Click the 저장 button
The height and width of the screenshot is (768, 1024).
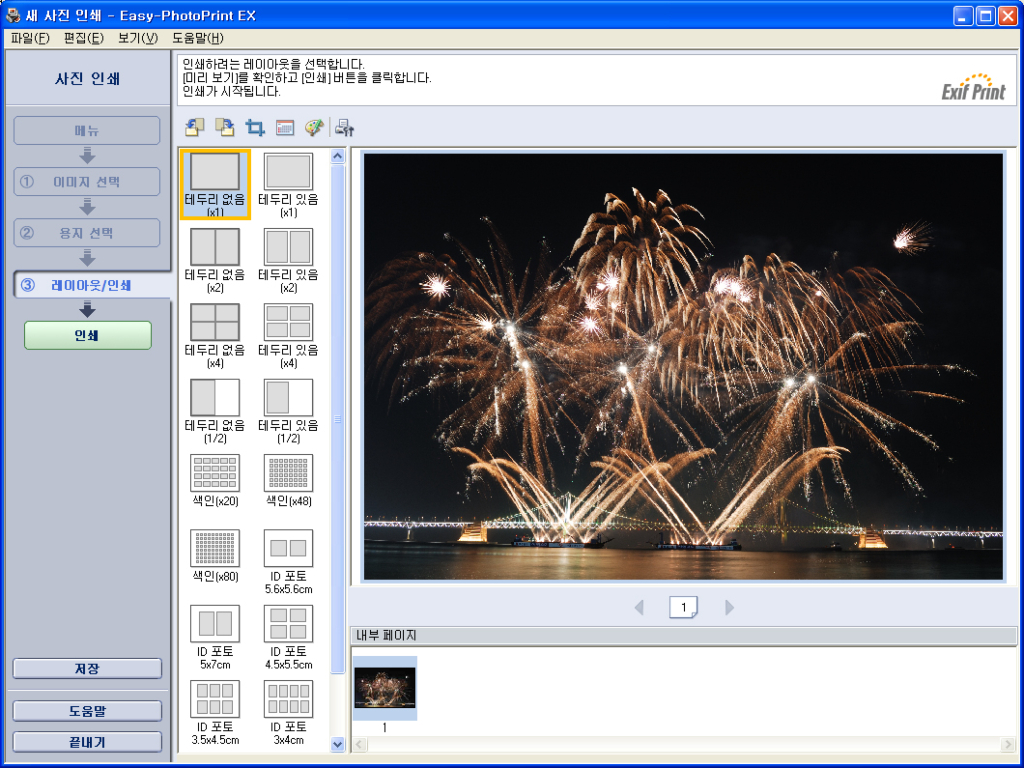point(87,669)
